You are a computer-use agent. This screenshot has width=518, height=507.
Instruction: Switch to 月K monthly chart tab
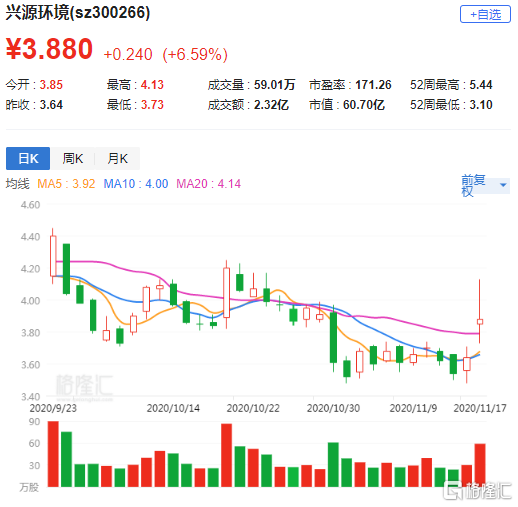click(x=117, y=158)
